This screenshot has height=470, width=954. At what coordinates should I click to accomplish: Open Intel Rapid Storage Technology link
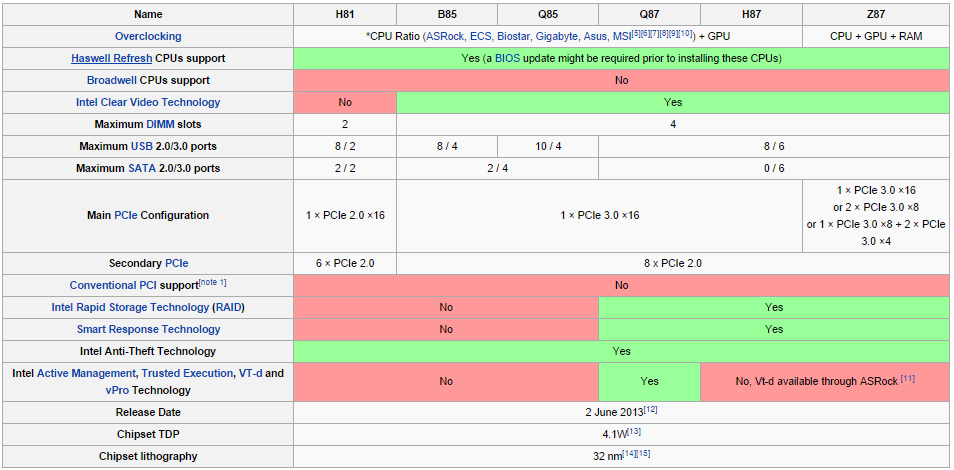[x=130, y=307]
